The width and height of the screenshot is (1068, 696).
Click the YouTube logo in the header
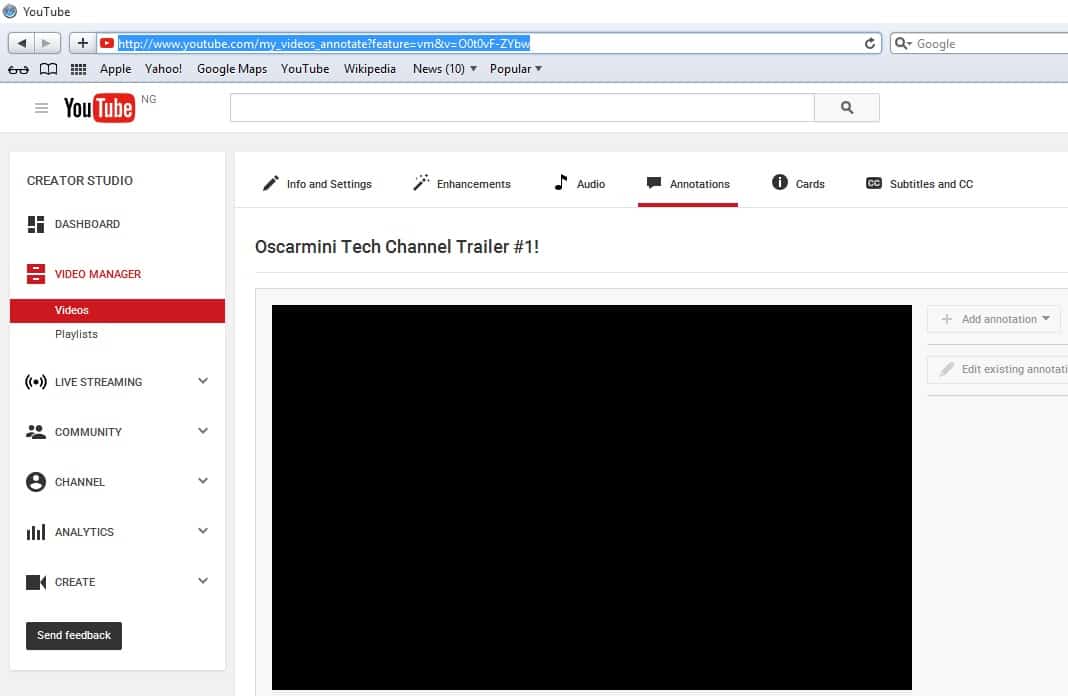click(x=99, y=108)
